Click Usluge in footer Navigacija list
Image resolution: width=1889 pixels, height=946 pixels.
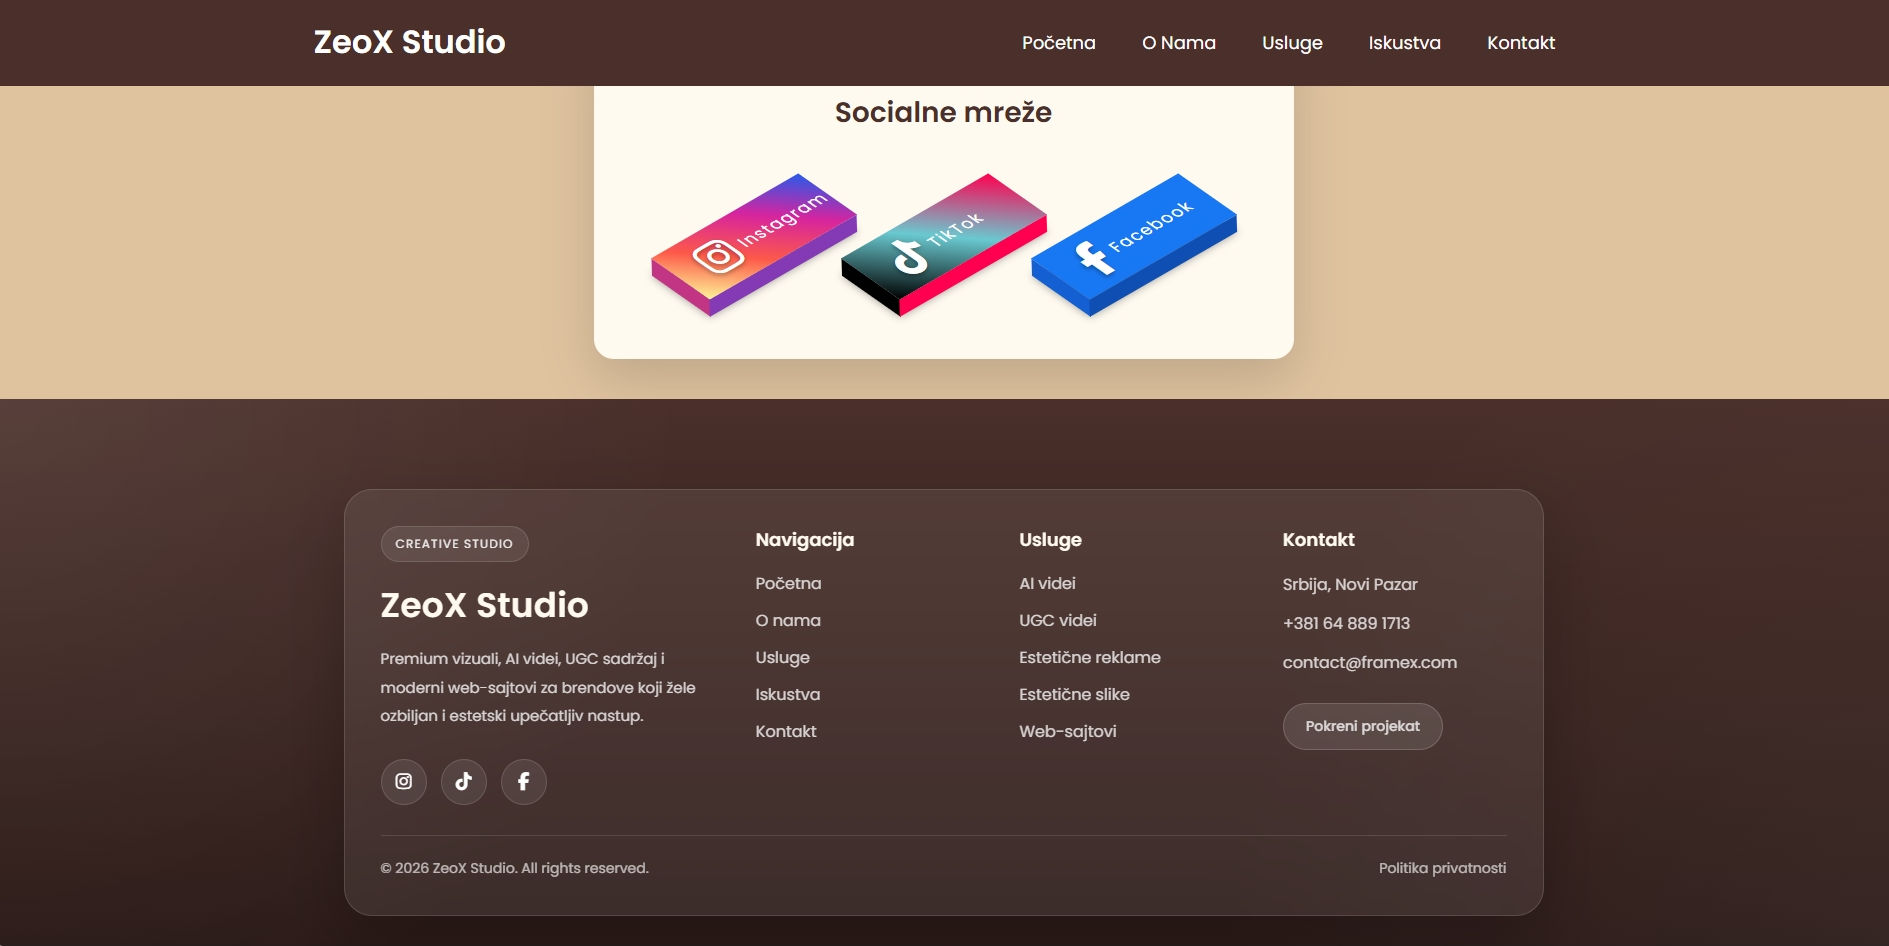coord(783,657)
